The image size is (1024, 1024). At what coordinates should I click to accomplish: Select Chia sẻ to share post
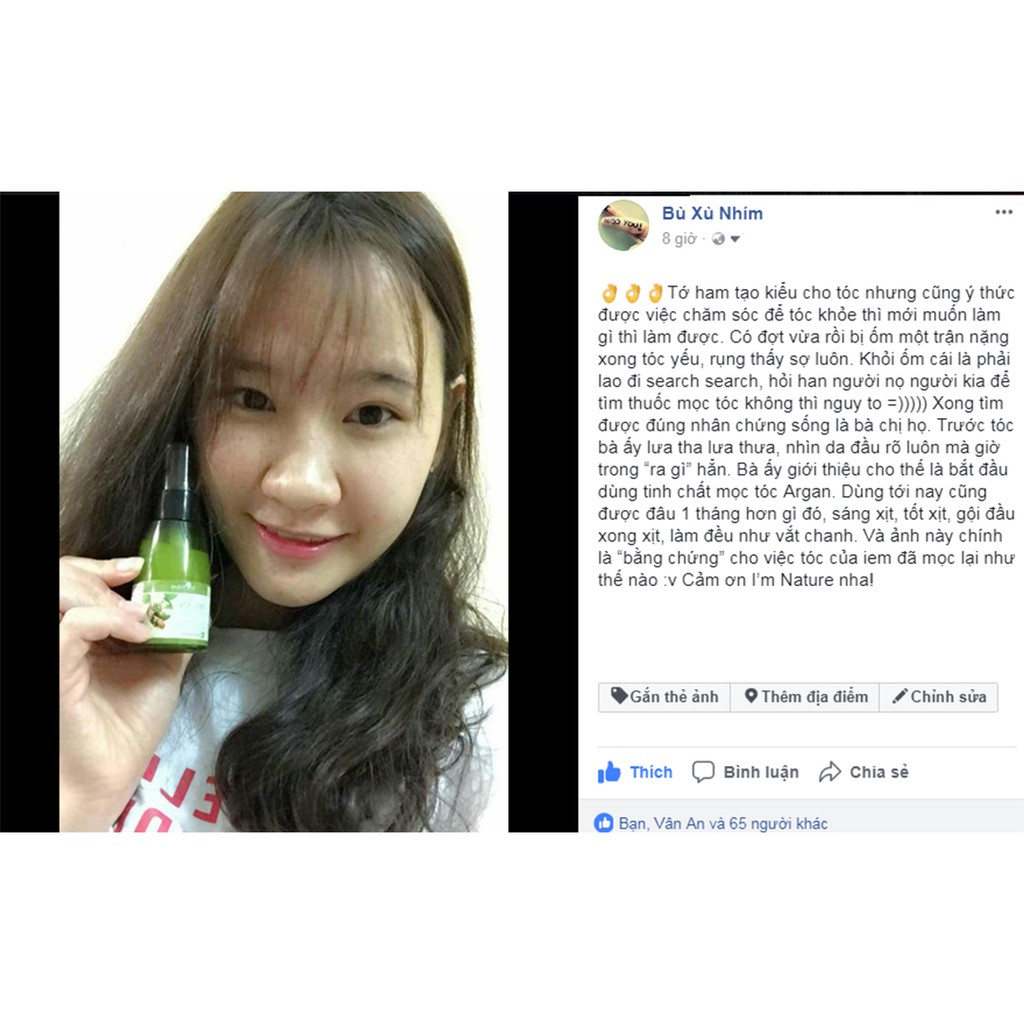pyautogui.click(x=864, y=772)
